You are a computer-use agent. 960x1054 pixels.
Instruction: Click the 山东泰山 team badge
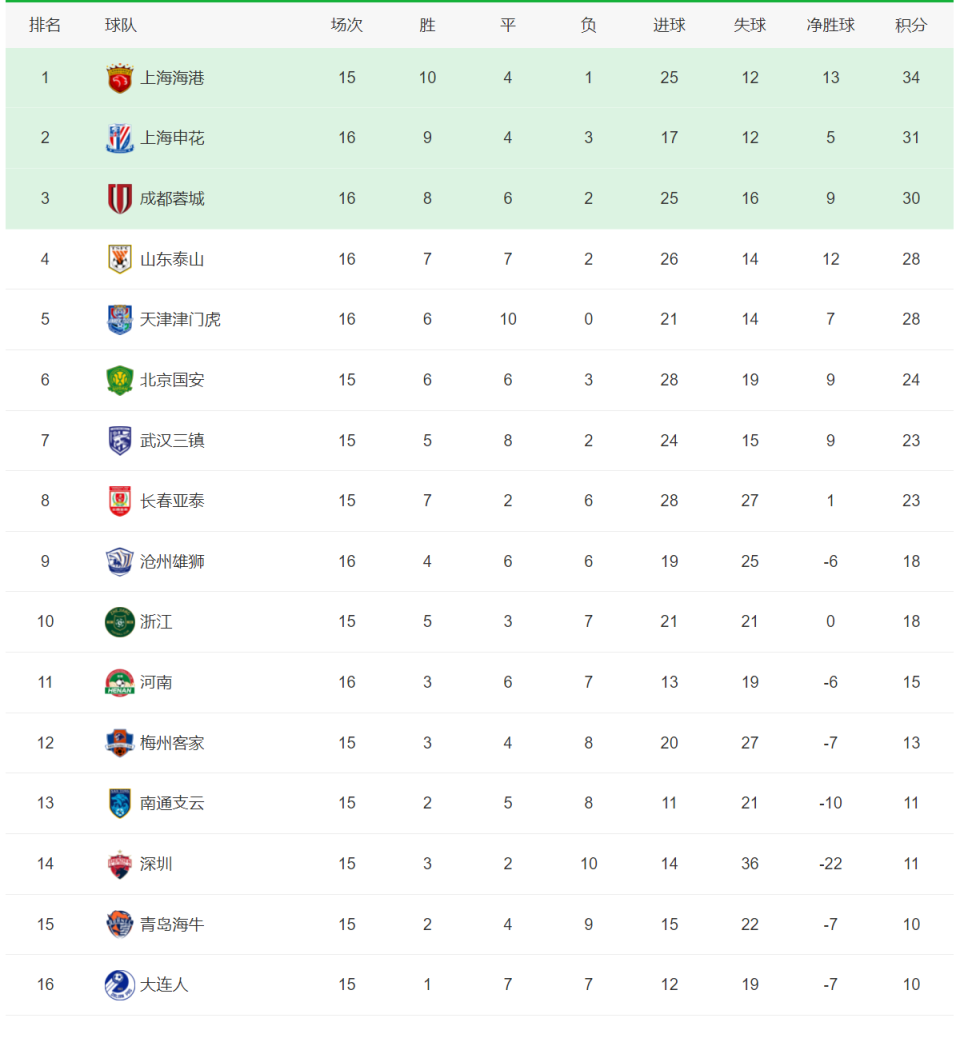[120, 259]
